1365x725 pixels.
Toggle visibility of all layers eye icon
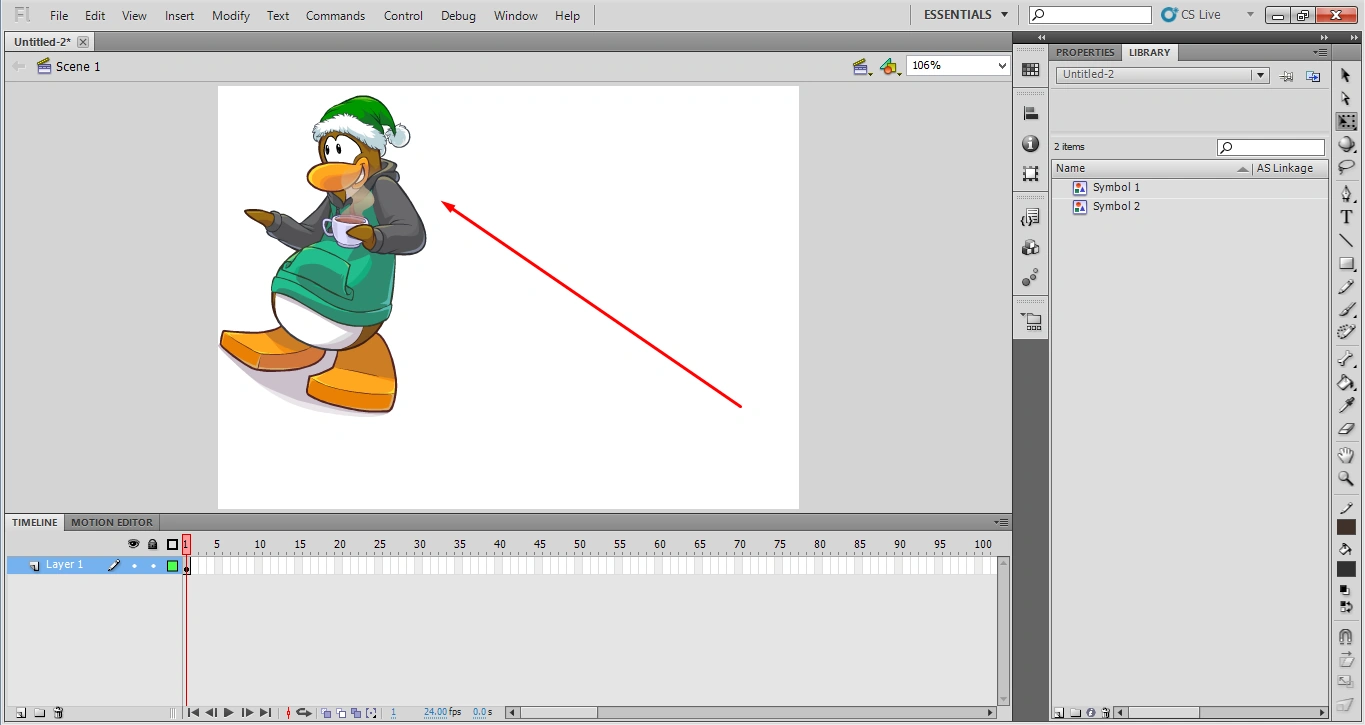coord(133,544)
